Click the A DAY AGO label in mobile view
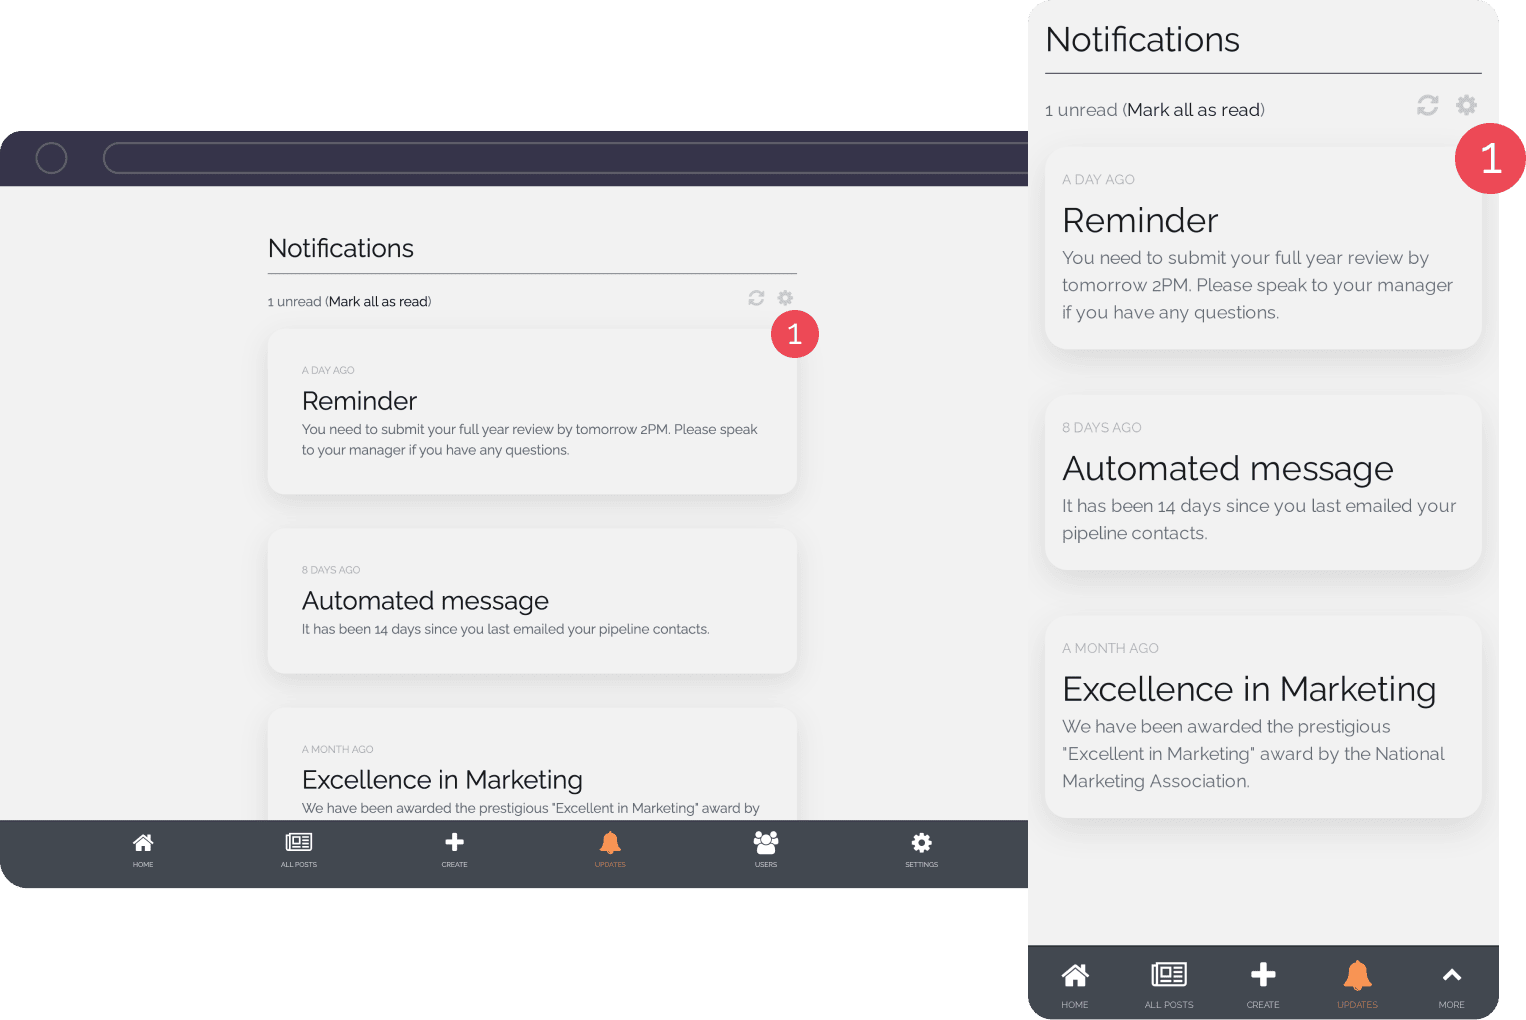Screen dimensions: 1526x1020 1098,179
